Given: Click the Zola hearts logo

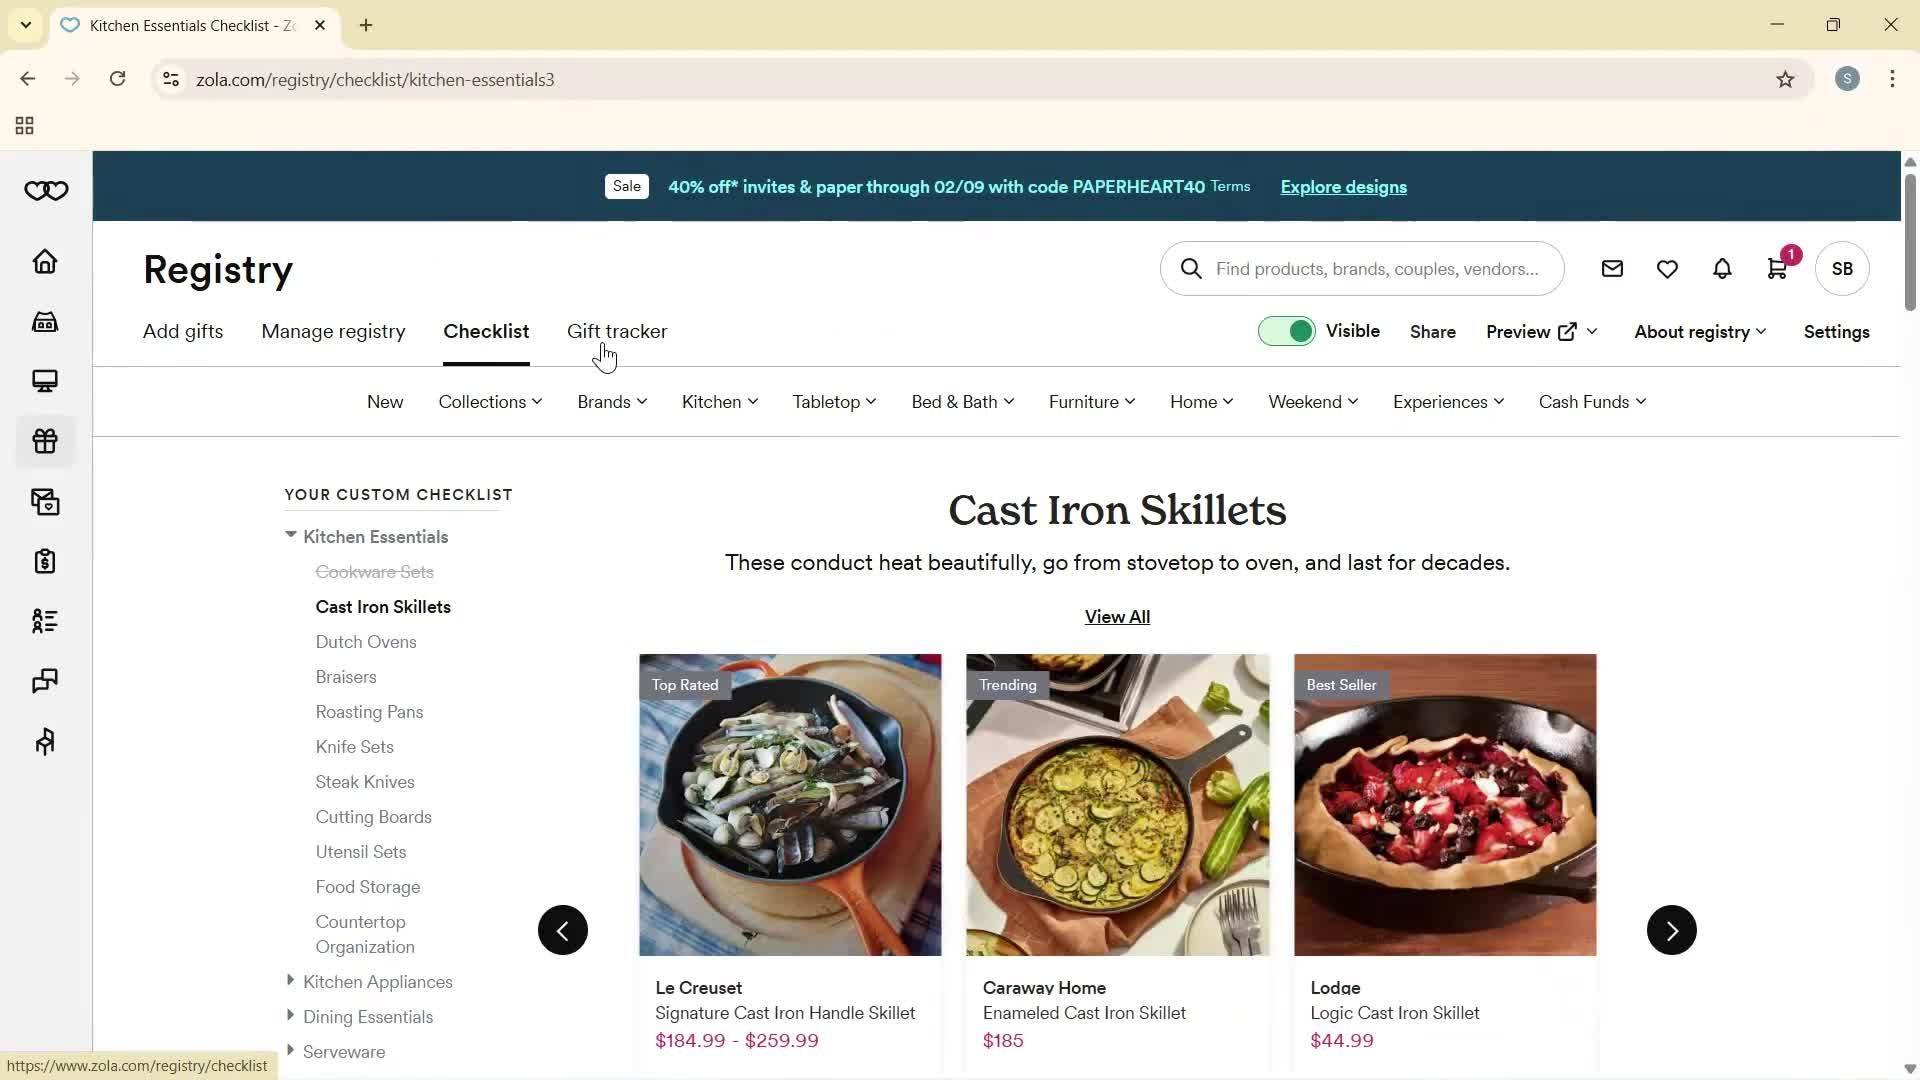Looking at the screenshot, I should 45,190.
